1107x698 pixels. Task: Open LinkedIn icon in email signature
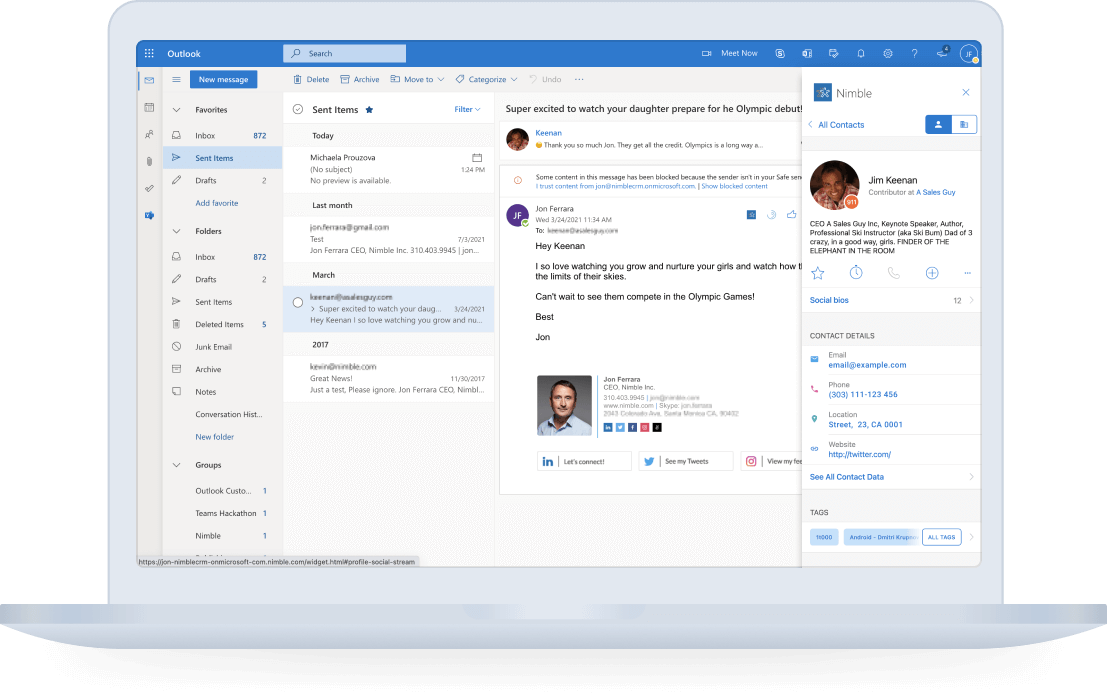click(608, 428)
